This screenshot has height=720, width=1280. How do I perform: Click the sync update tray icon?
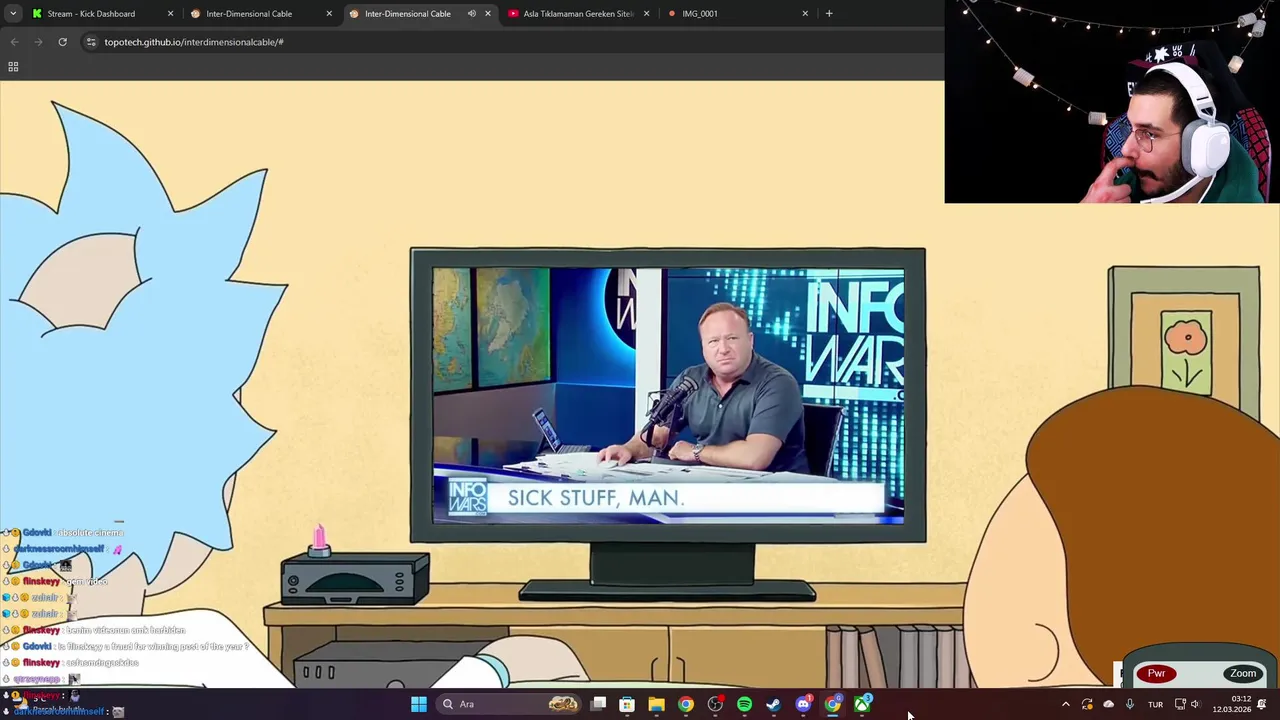click(1087, 704)
